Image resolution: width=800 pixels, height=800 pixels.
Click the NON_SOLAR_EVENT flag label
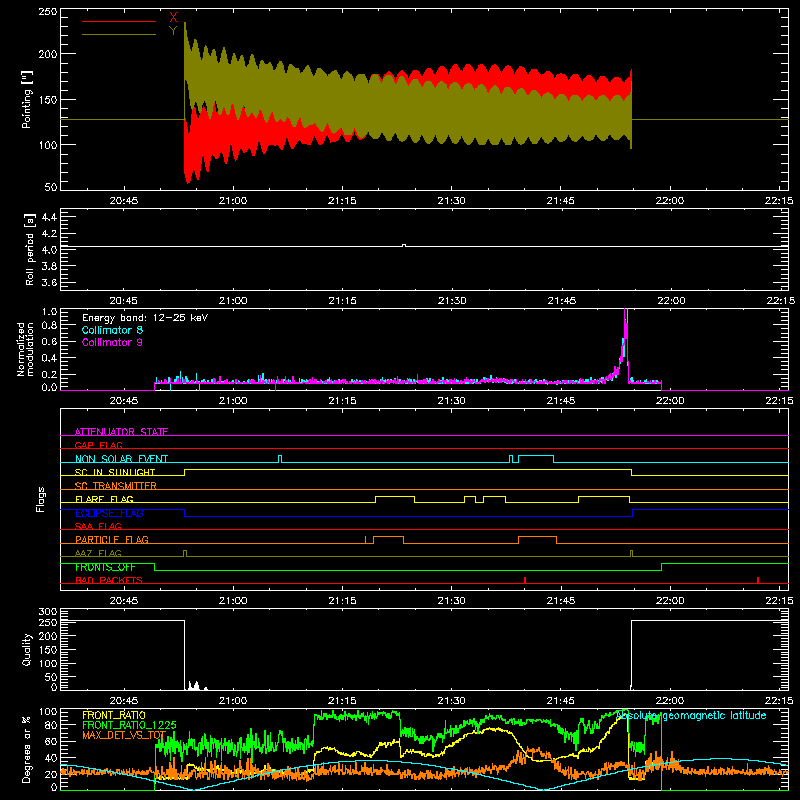coord(121,459)
